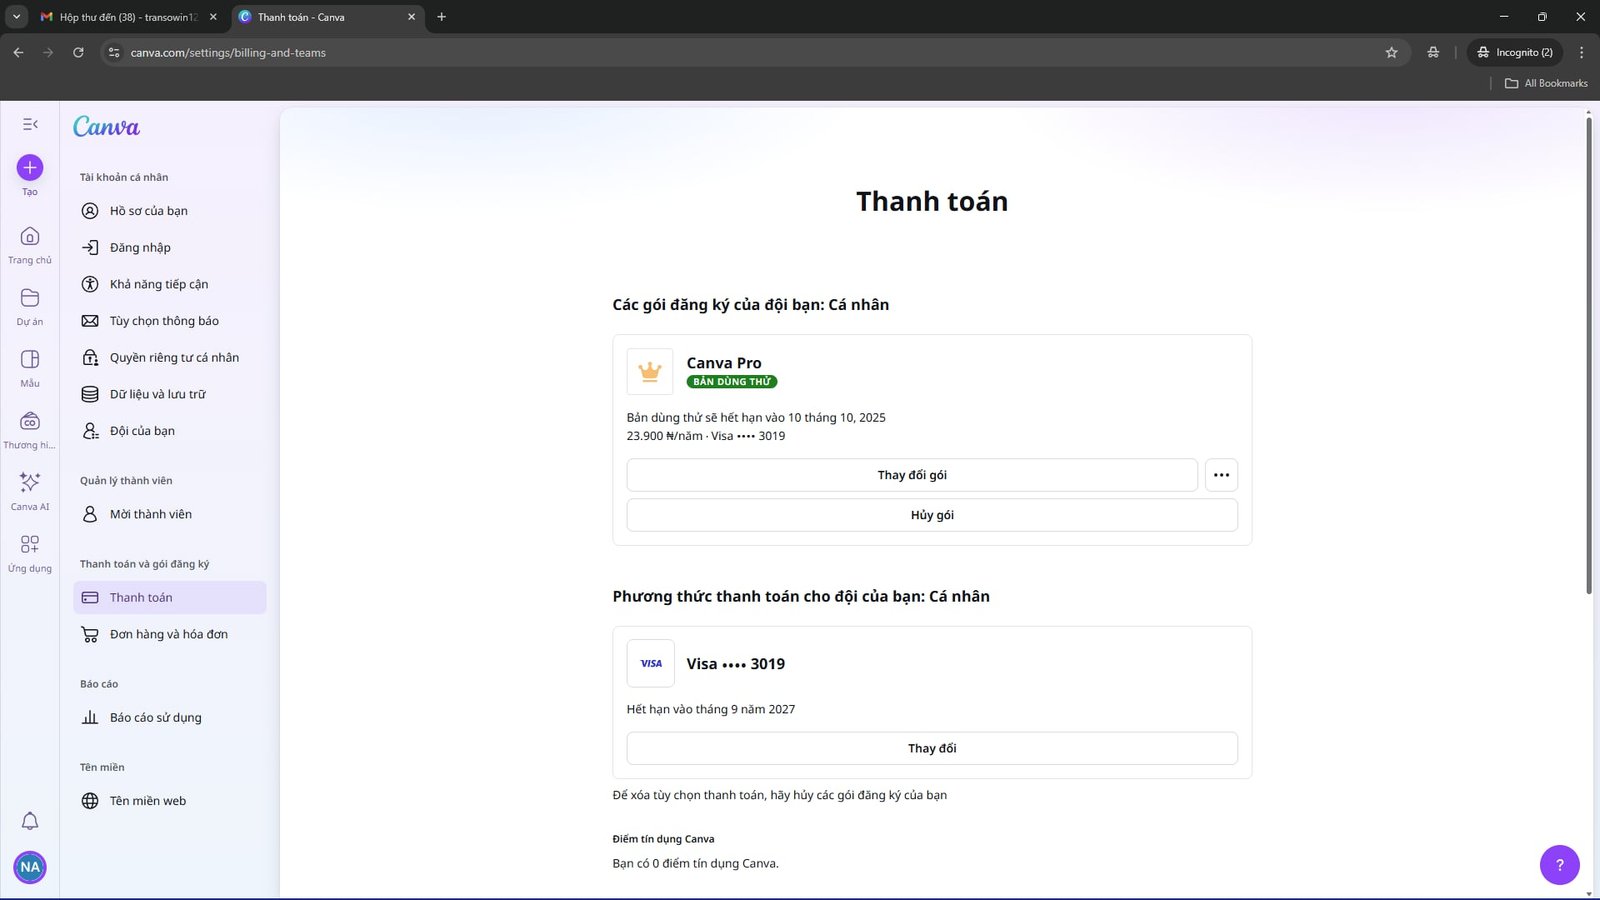
Task: Open the Home icon in left rail
Action: [x=30, y=237]
